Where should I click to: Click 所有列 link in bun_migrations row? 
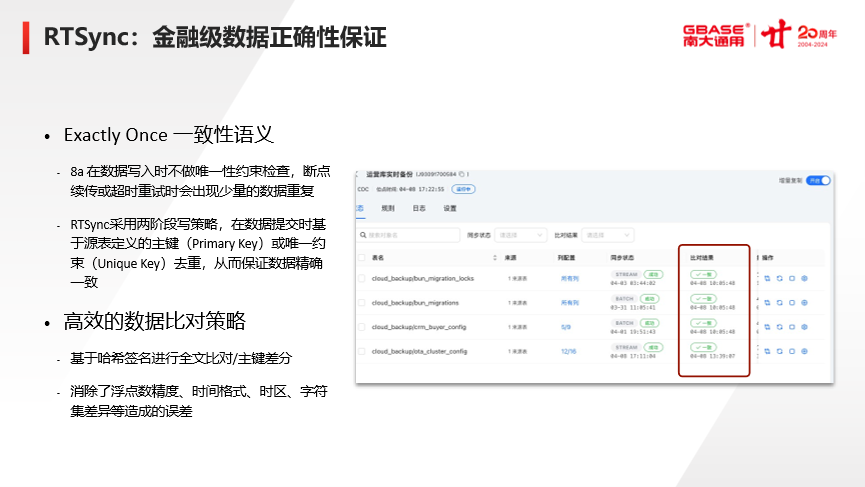570,303
